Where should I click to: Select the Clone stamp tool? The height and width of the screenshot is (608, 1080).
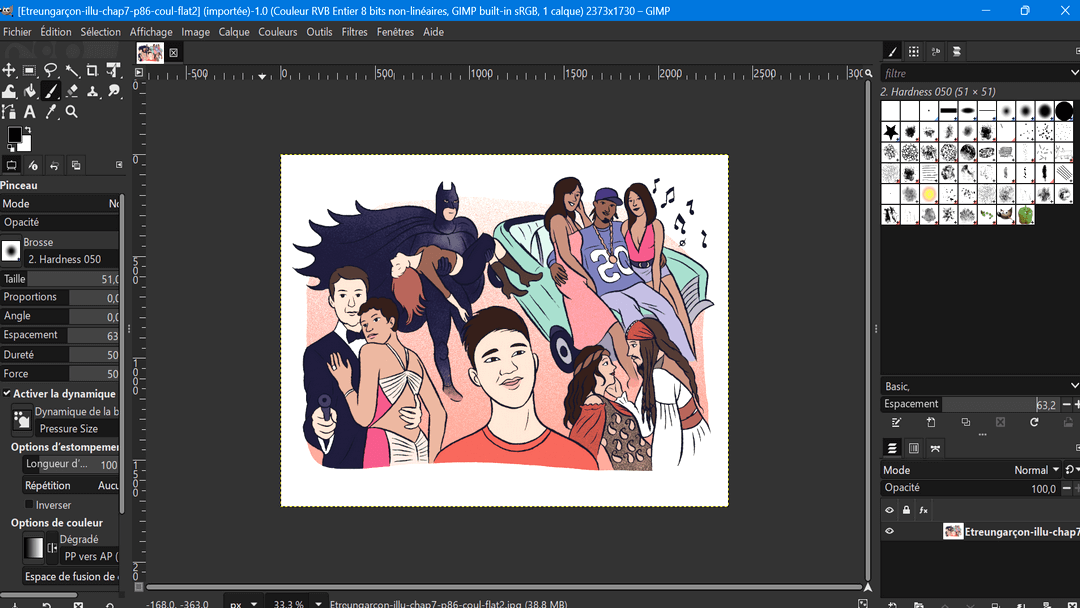point(92,91)
